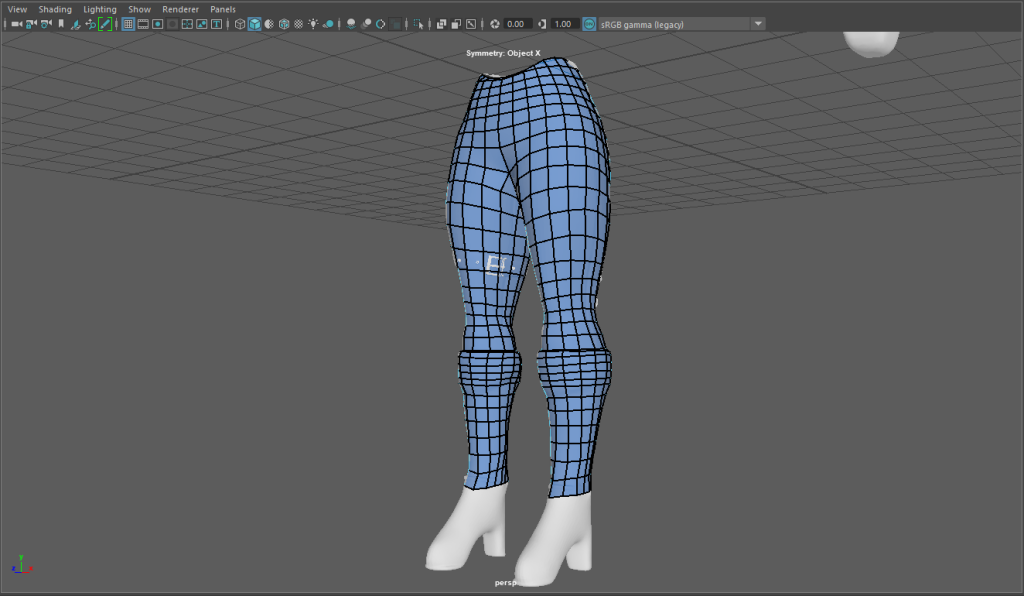Enable the Textured display icon
1024x596 pixels.
pos(299,24)
